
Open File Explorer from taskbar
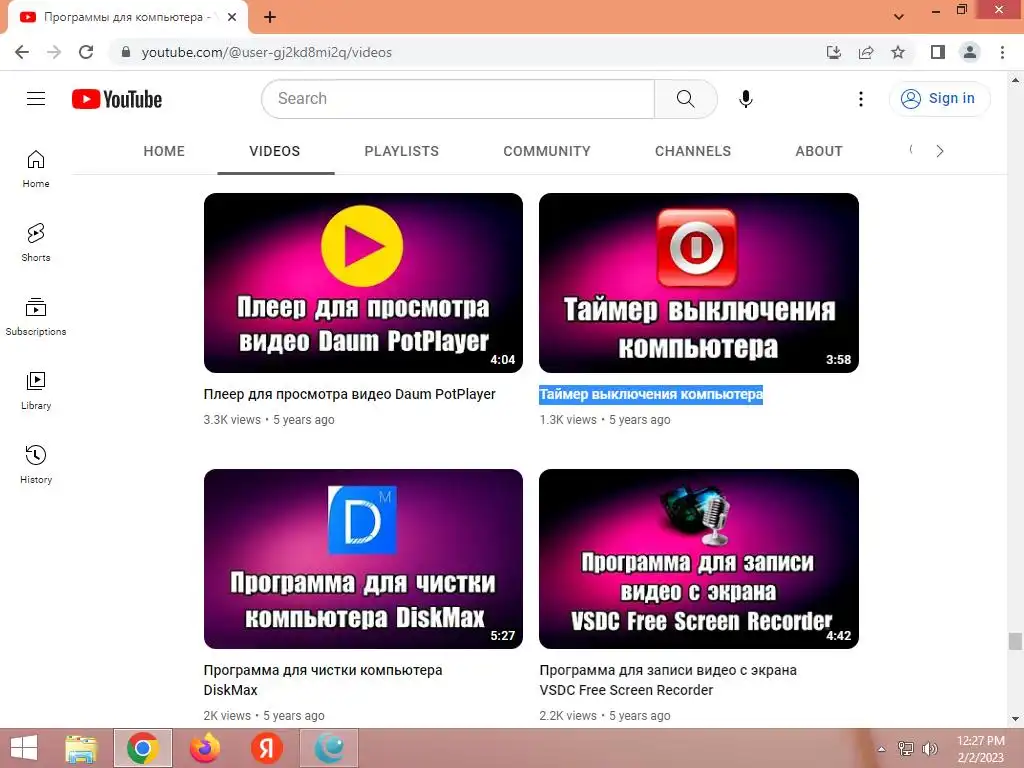81,748
